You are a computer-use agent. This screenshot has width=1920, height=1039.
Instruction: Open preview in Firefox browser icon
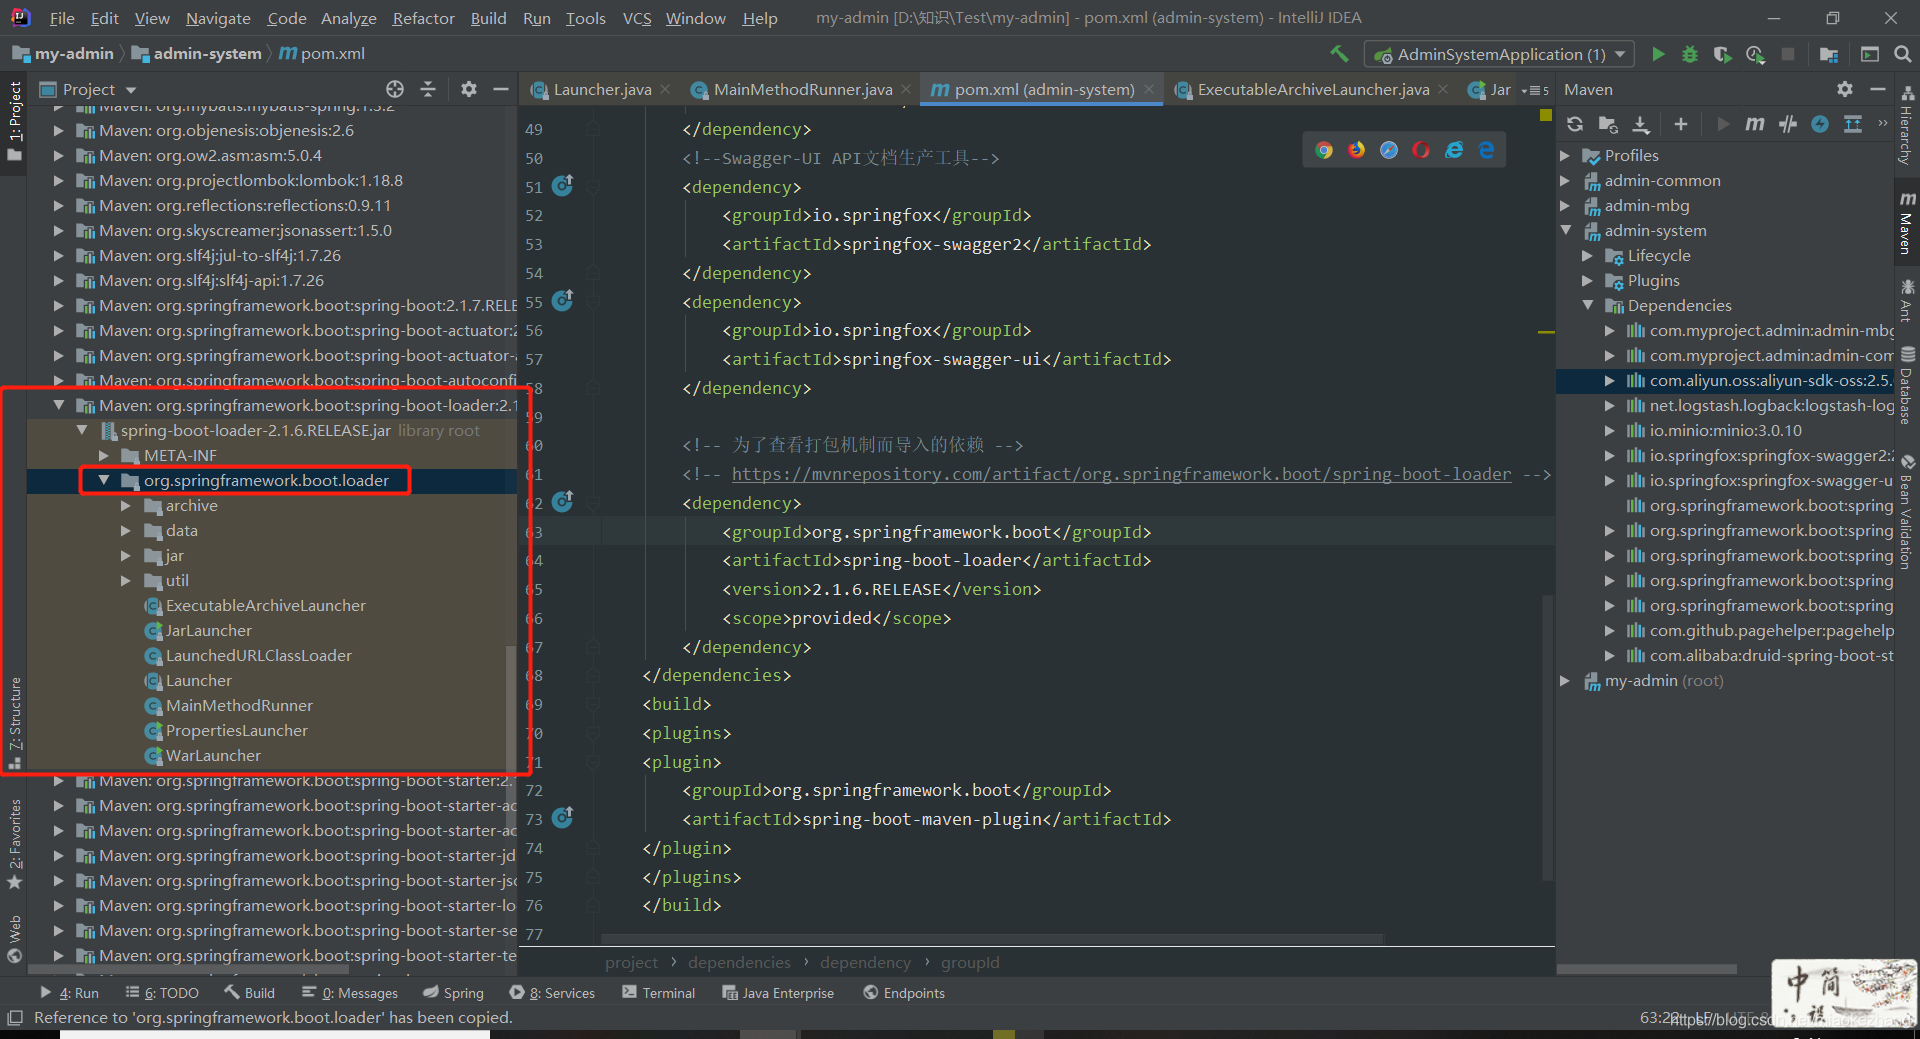click(x=1356, y=150)
